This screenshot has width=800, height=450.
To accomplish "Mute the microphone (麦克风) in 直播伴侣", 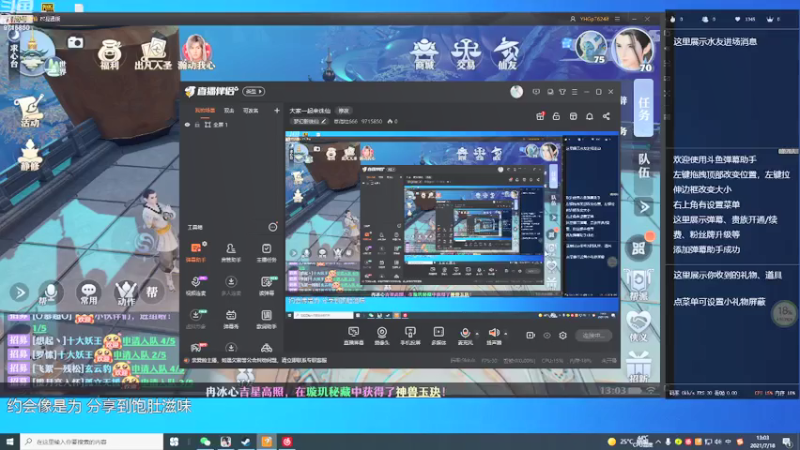I will coord(465,336).
